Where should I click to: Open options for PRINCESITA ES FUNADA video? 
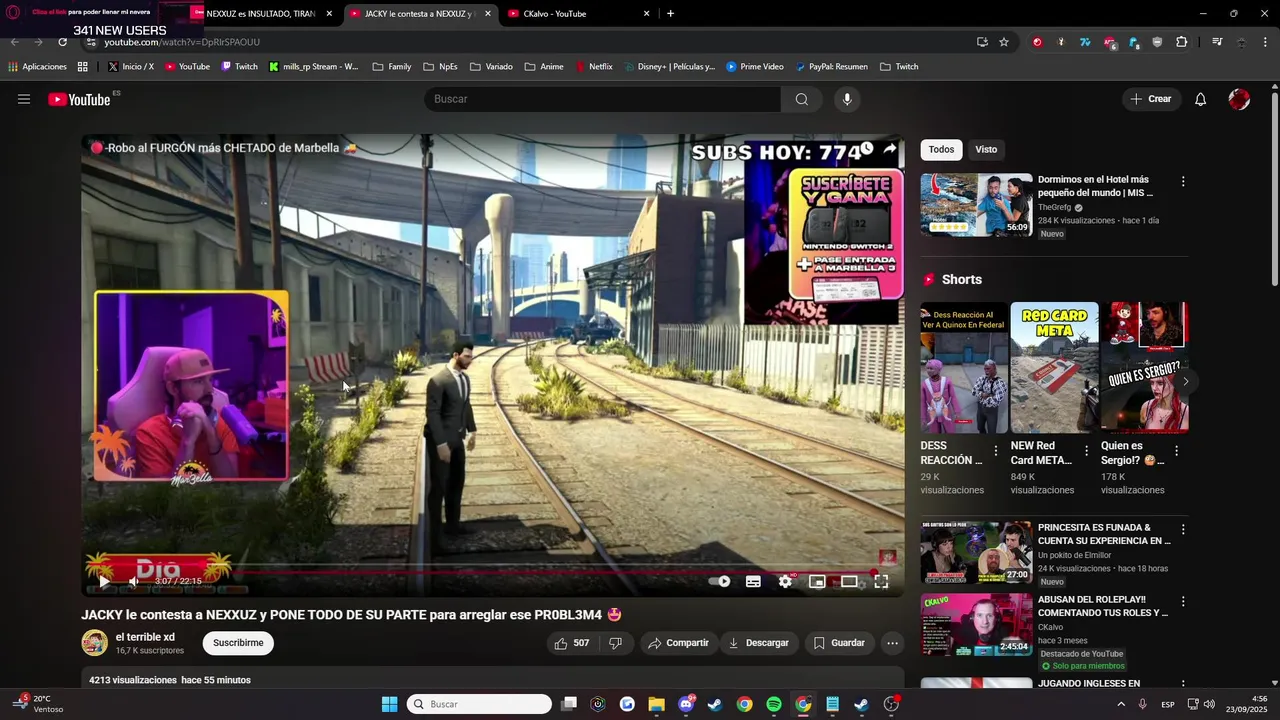tap(1183, 529)
